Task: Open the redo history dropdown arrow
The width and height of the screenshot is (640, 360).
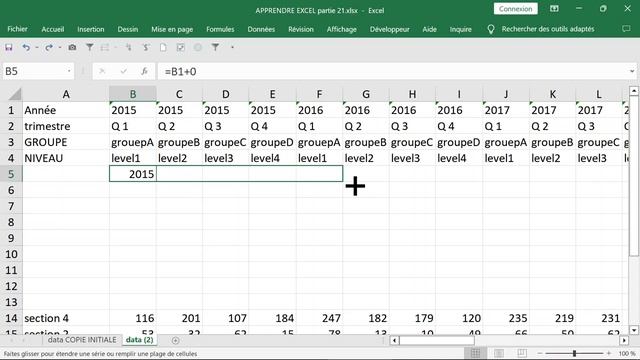Action: [60, 48]
